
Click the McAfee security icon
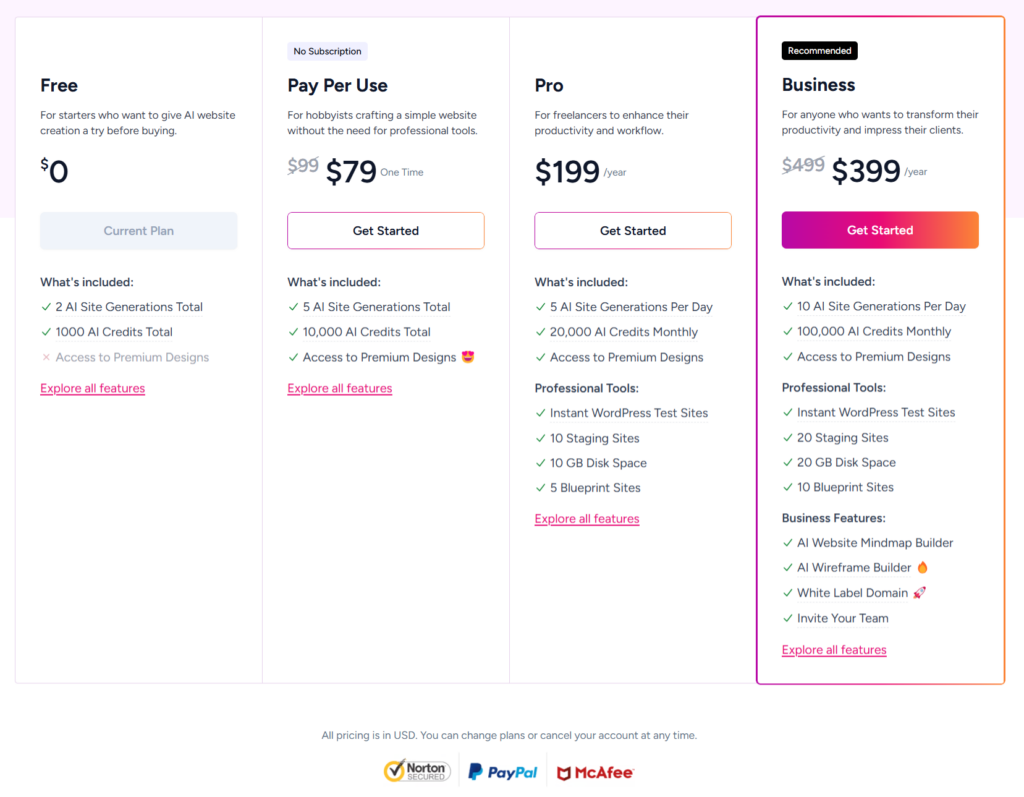(595, 771)
